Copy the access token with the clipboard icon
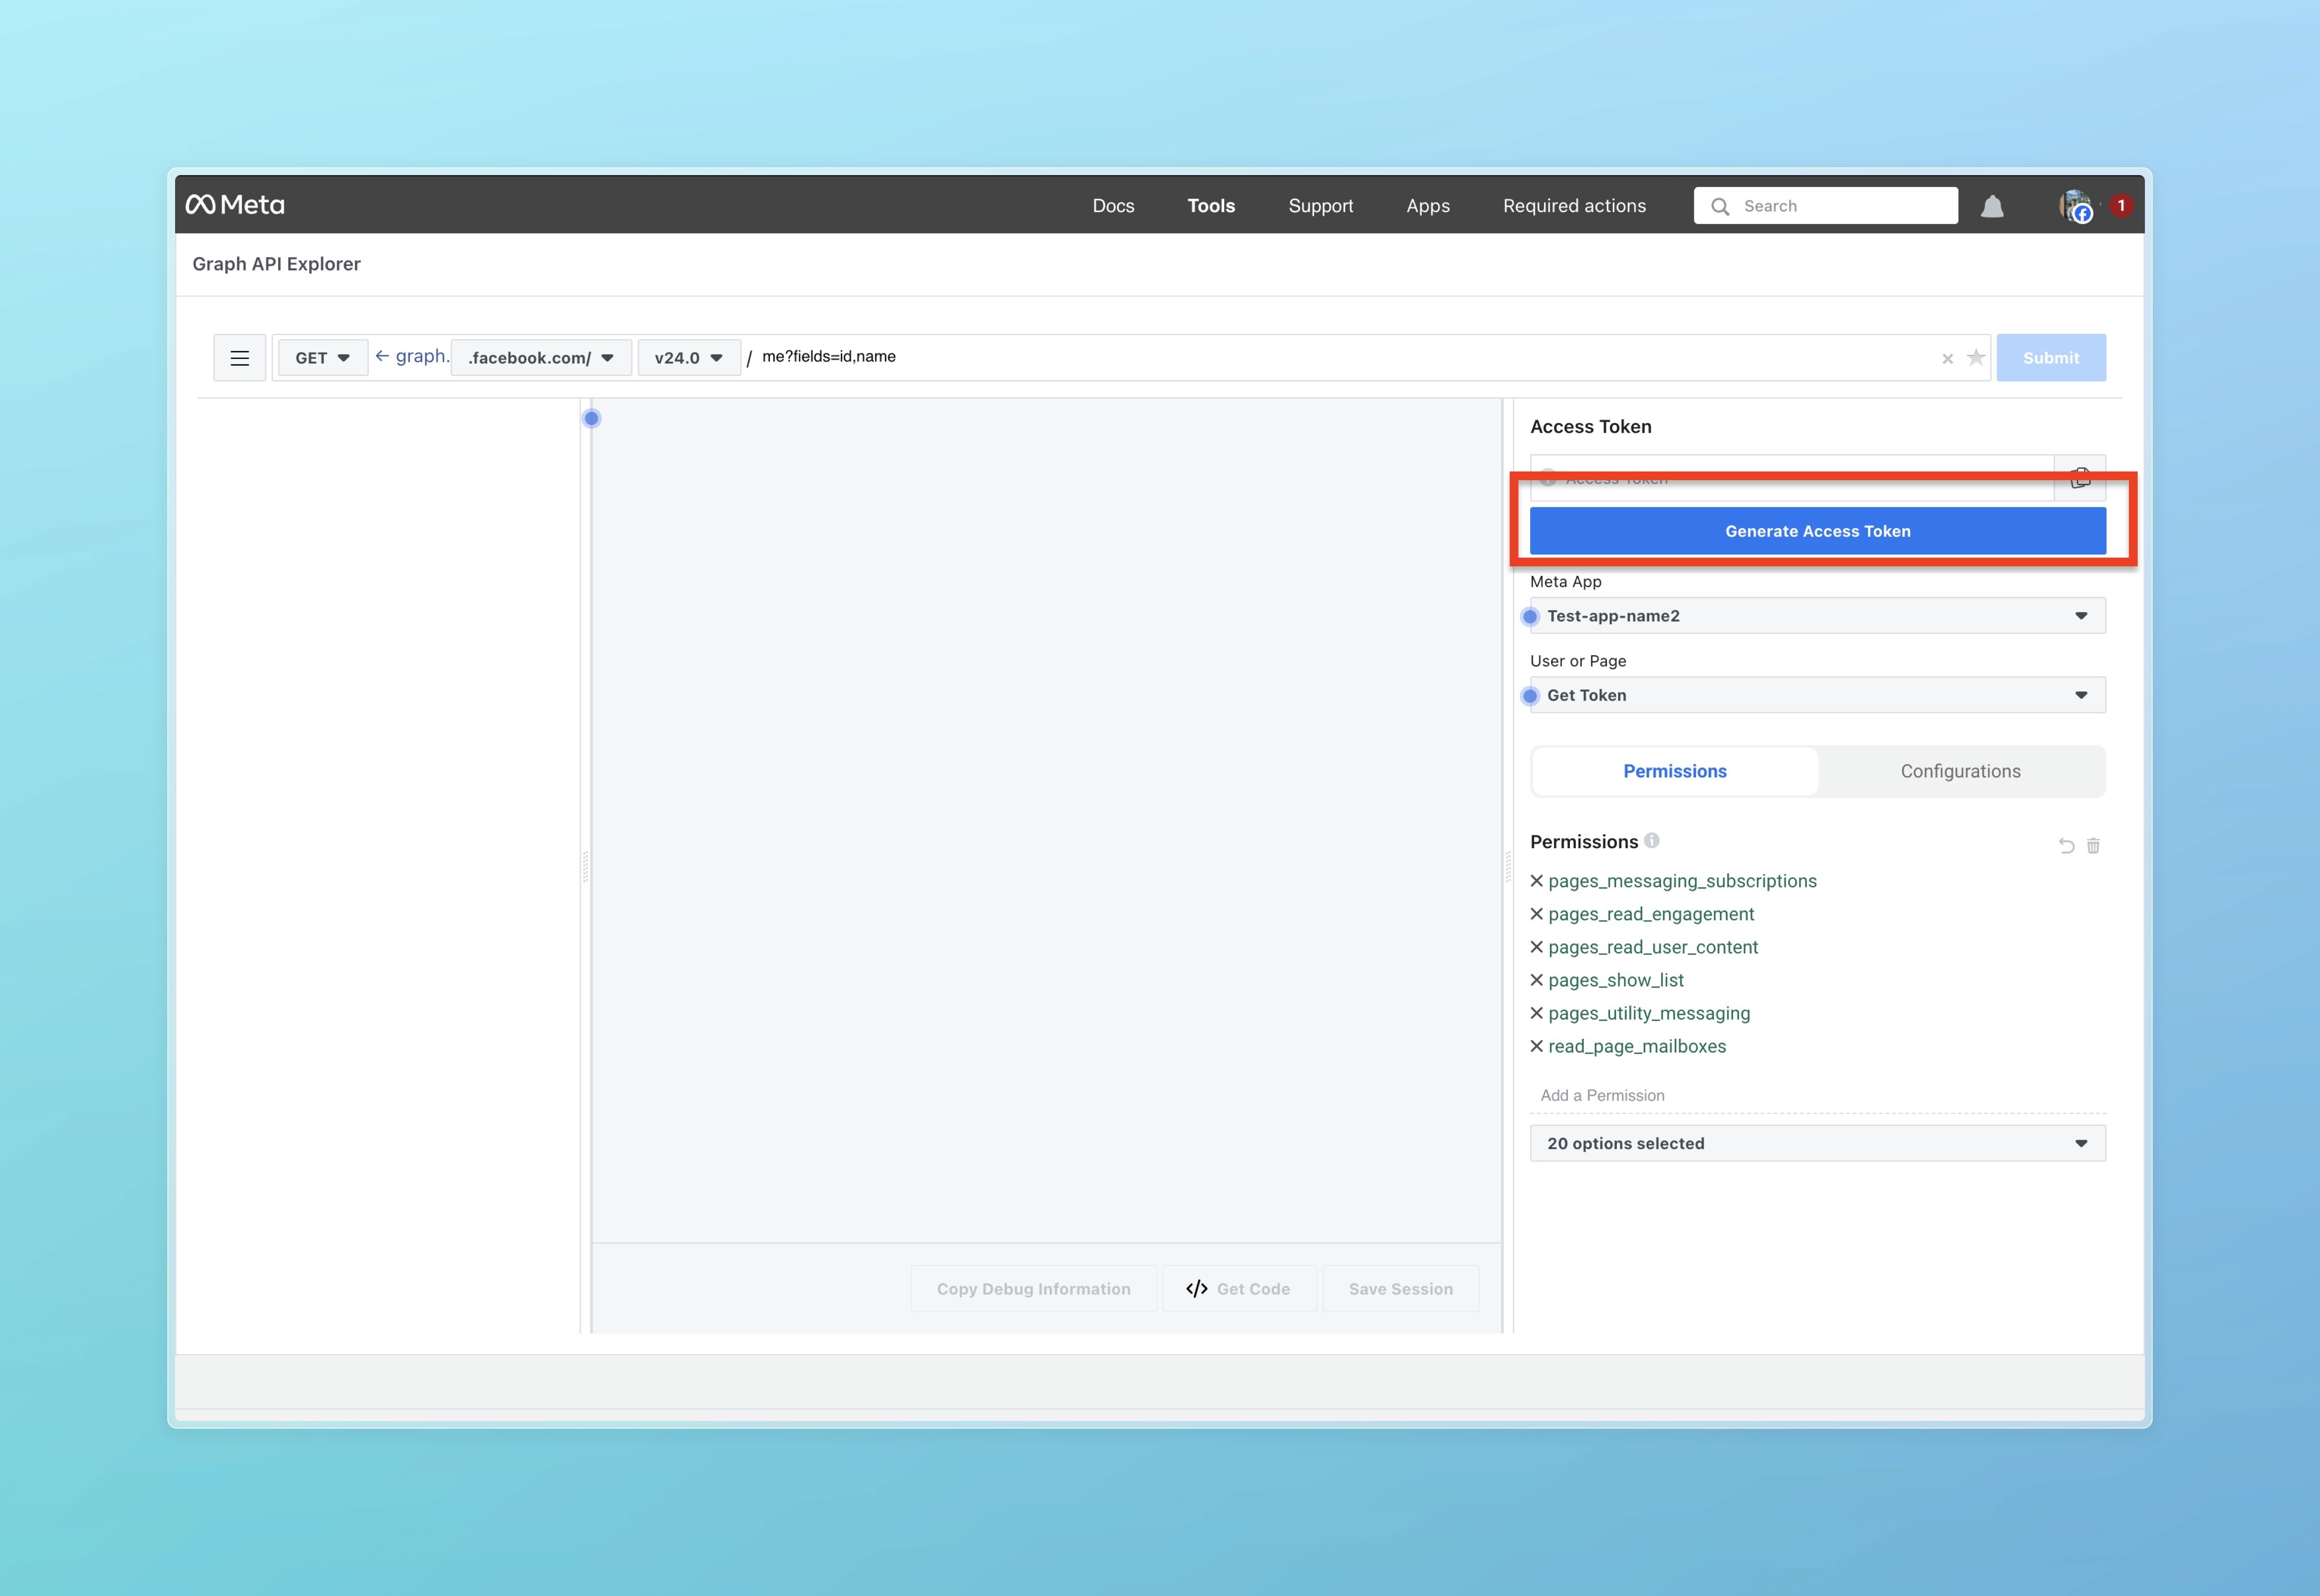This screenshot has height=1596, width=2320. pyautogui.click(x=2080, y=478)
